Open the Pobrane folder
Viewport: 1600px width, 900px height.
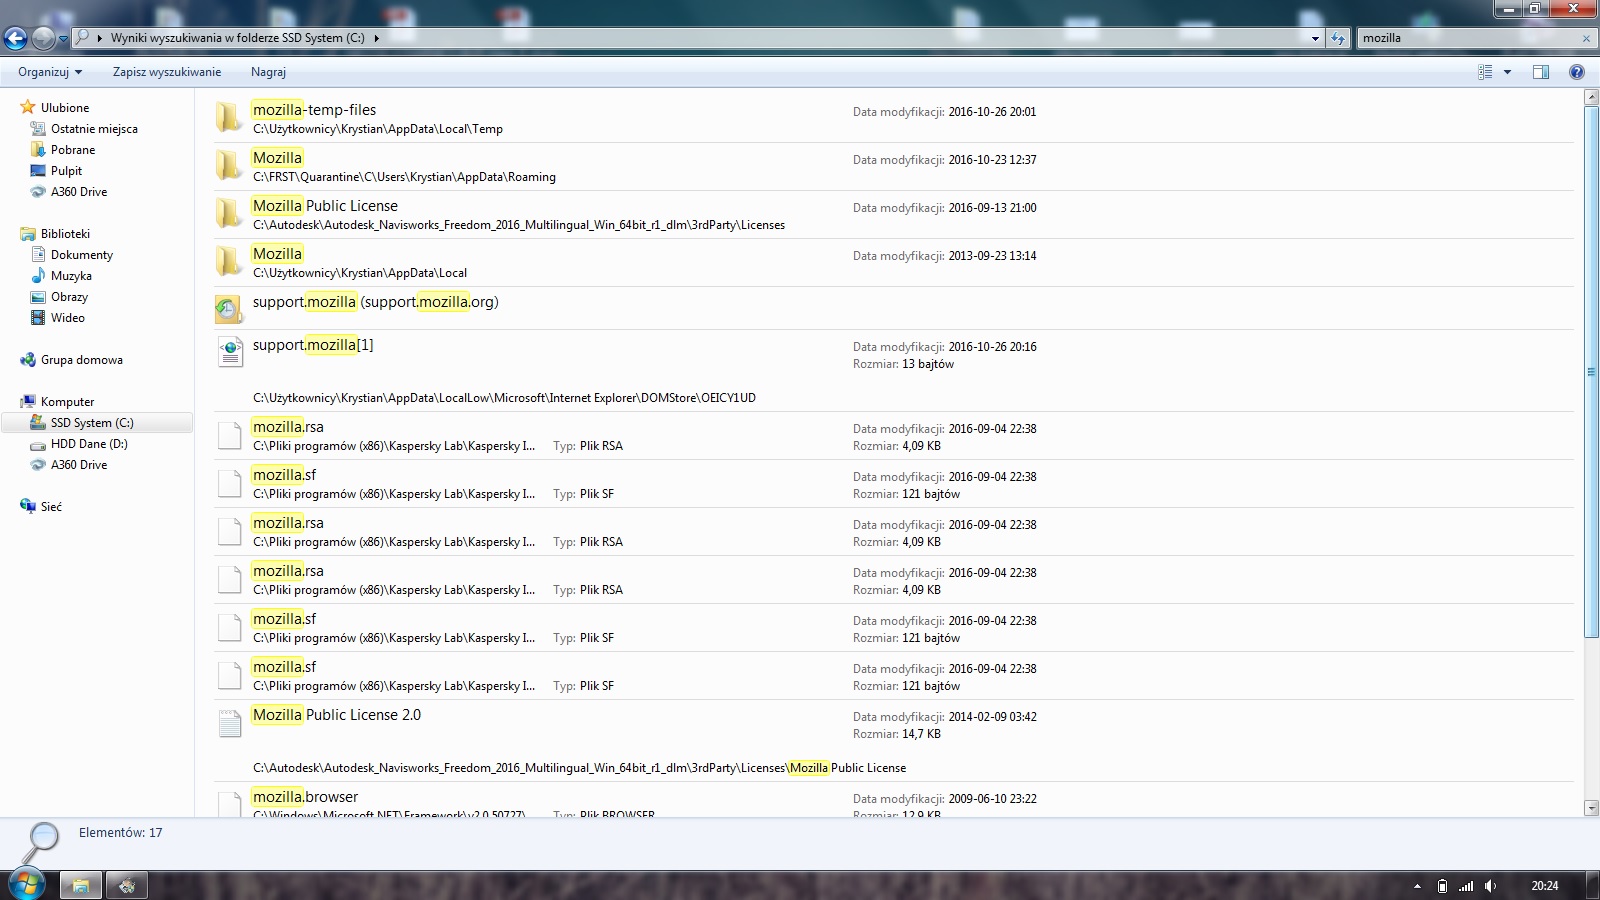coord(73,150)
